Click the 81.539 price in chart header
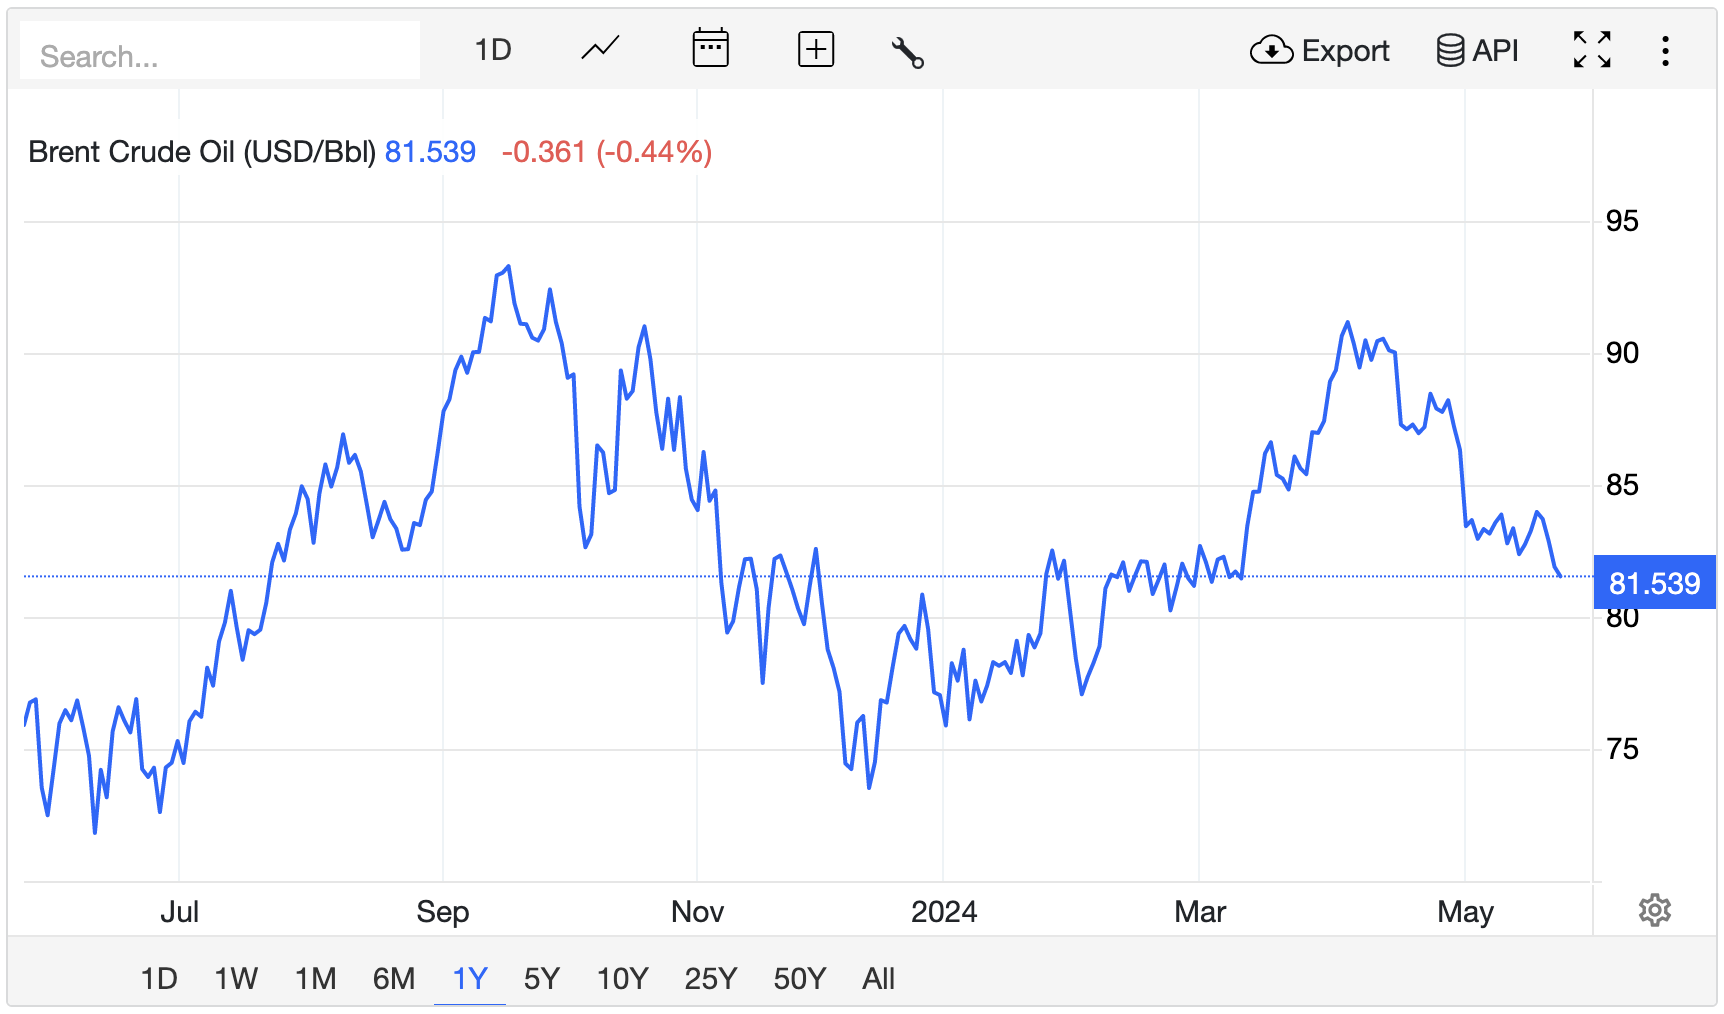Image resolution: width=1724 pixels, height=1014 pixels. [x=430, y=152]
